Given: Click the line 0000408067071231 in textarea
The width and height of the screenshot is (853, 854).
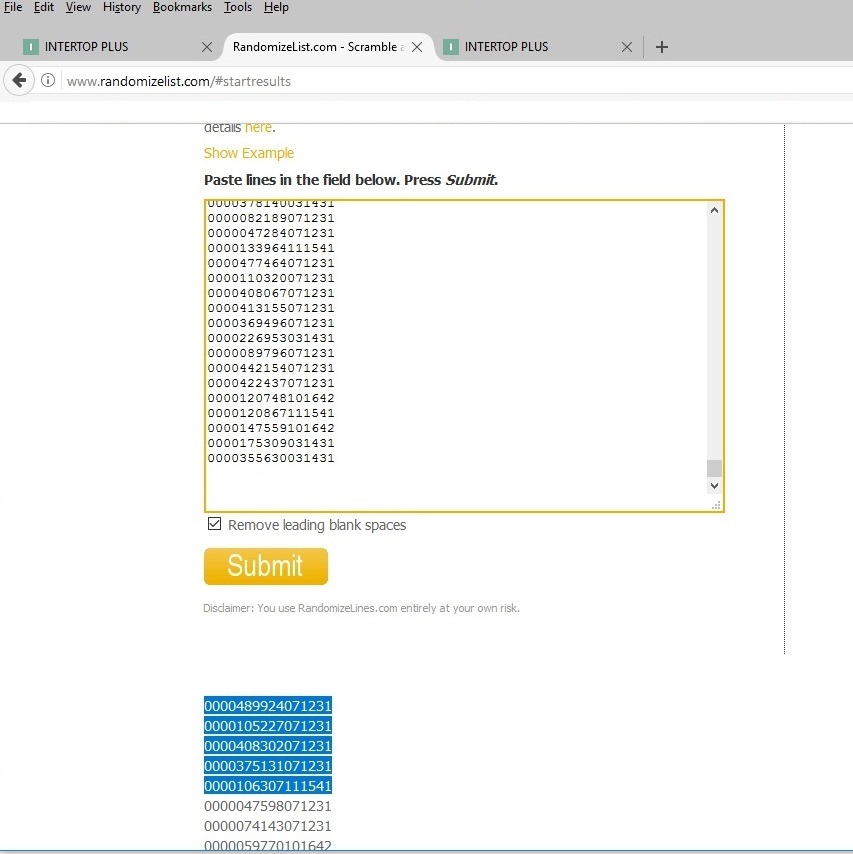Looking at the screenshot, I should [271, 293].
